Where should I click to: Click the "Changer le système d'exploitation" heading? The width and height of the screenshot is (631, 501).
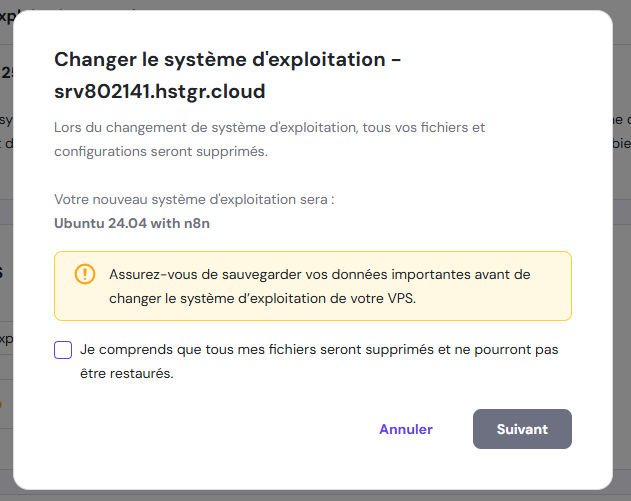click(x=220, y=59)
